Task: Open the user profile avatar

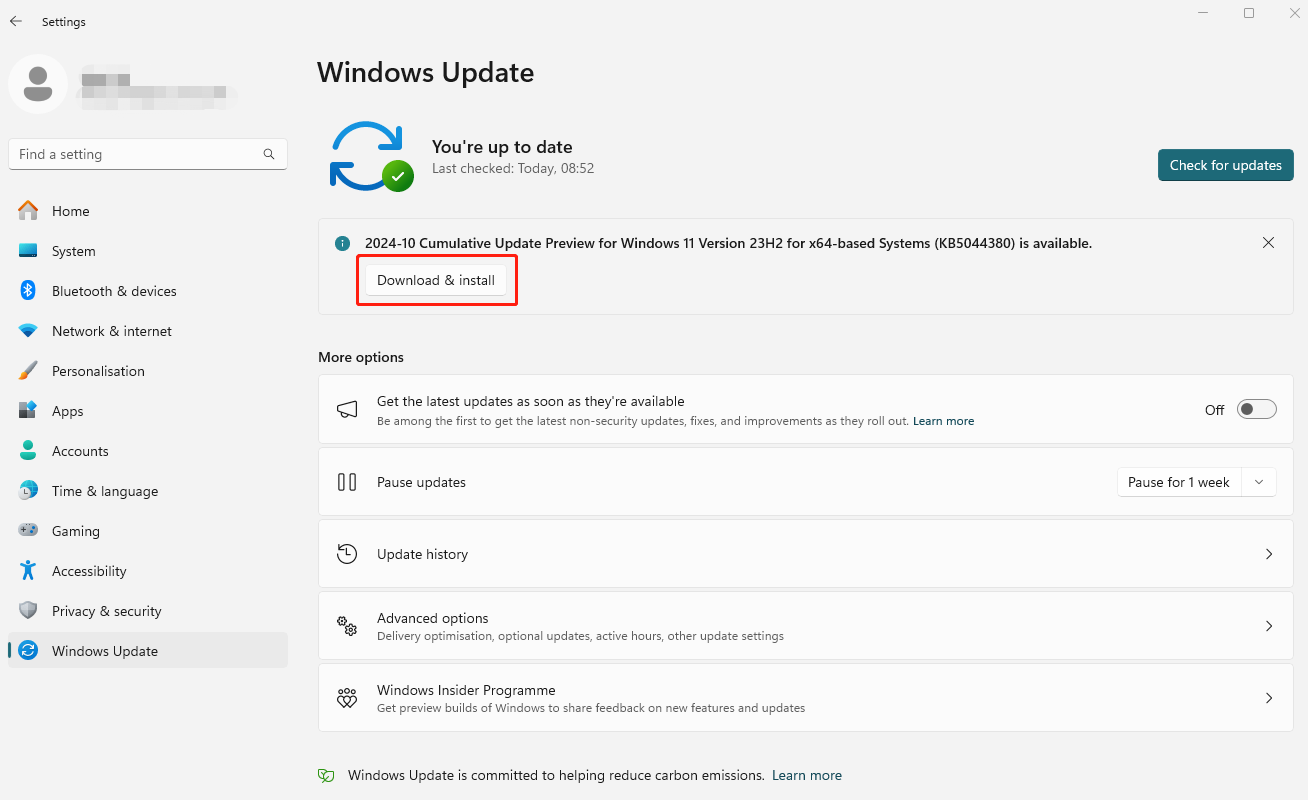Action: point(38,83)
